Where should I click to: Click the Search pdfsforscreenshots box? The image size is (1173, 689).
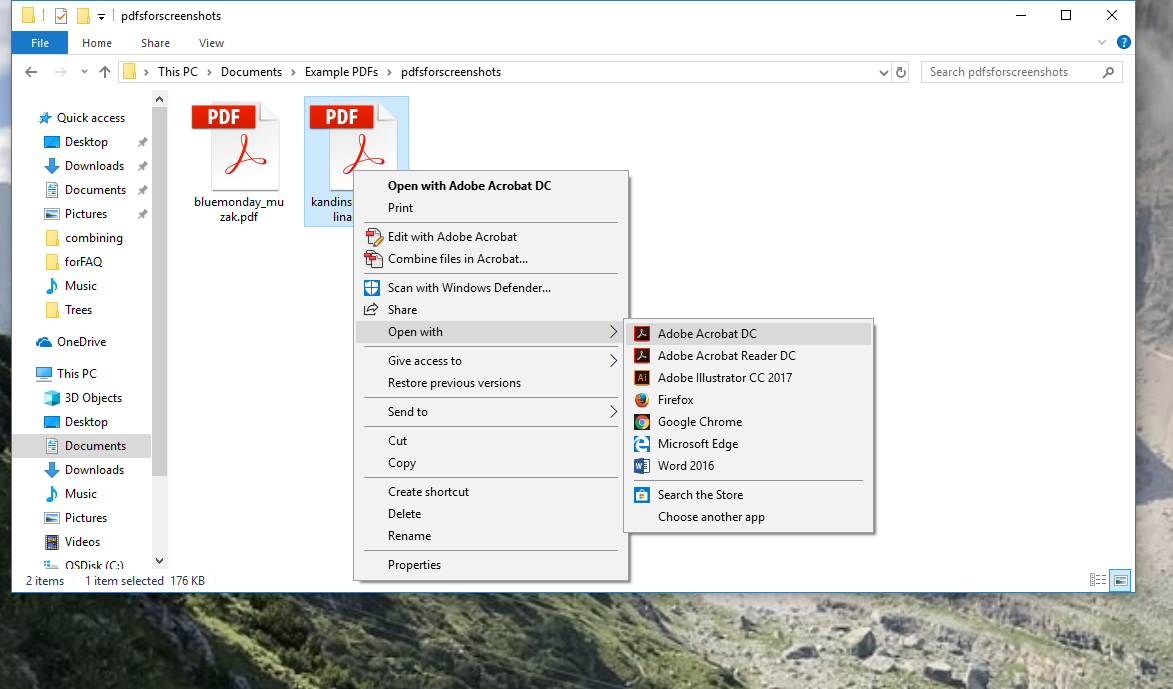[1021, 72]
